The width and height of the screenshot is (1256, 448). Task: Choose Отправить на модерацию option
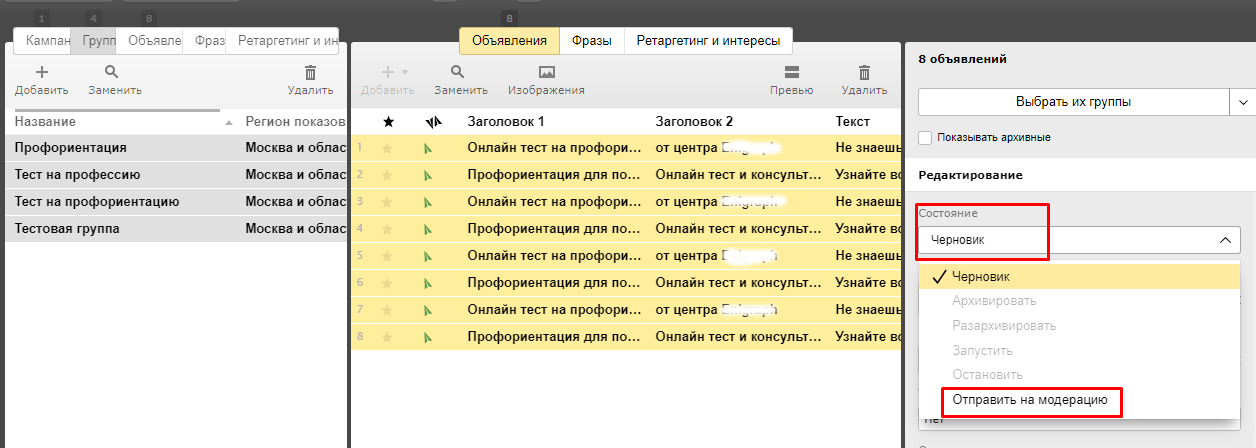click(1030, 399)
